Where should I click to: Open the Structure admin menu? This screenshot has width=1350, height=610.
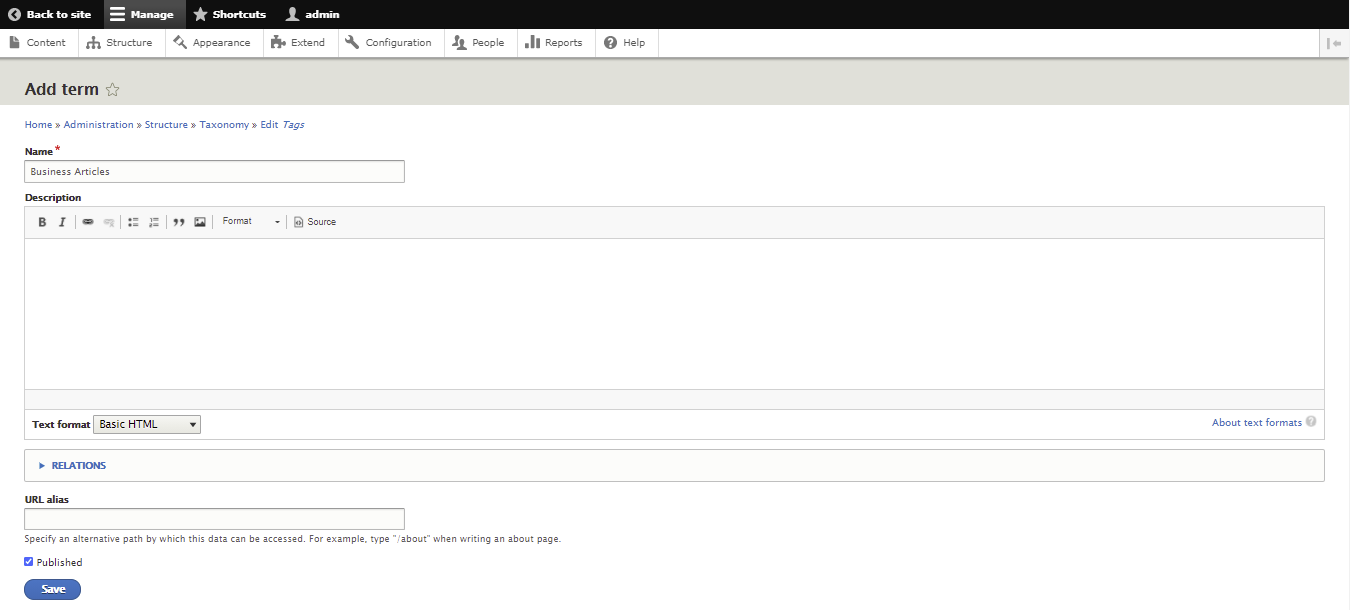click(x=120, y=43)
